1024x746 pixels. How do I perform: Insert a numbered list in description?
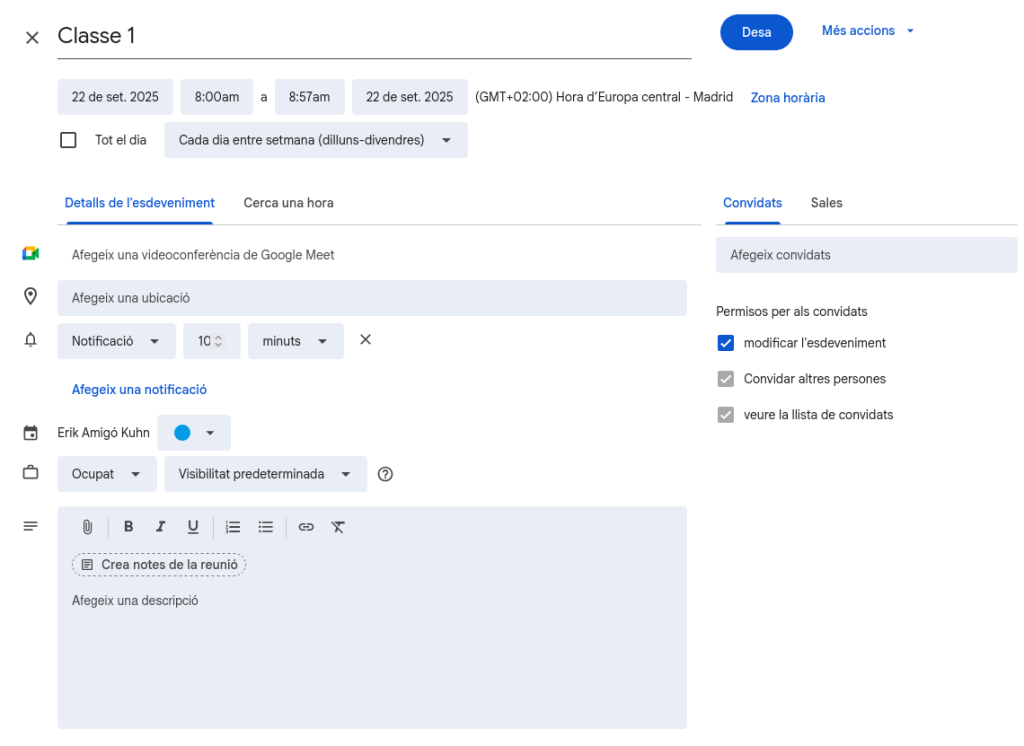pyautogui.click(x=233, y=527)
